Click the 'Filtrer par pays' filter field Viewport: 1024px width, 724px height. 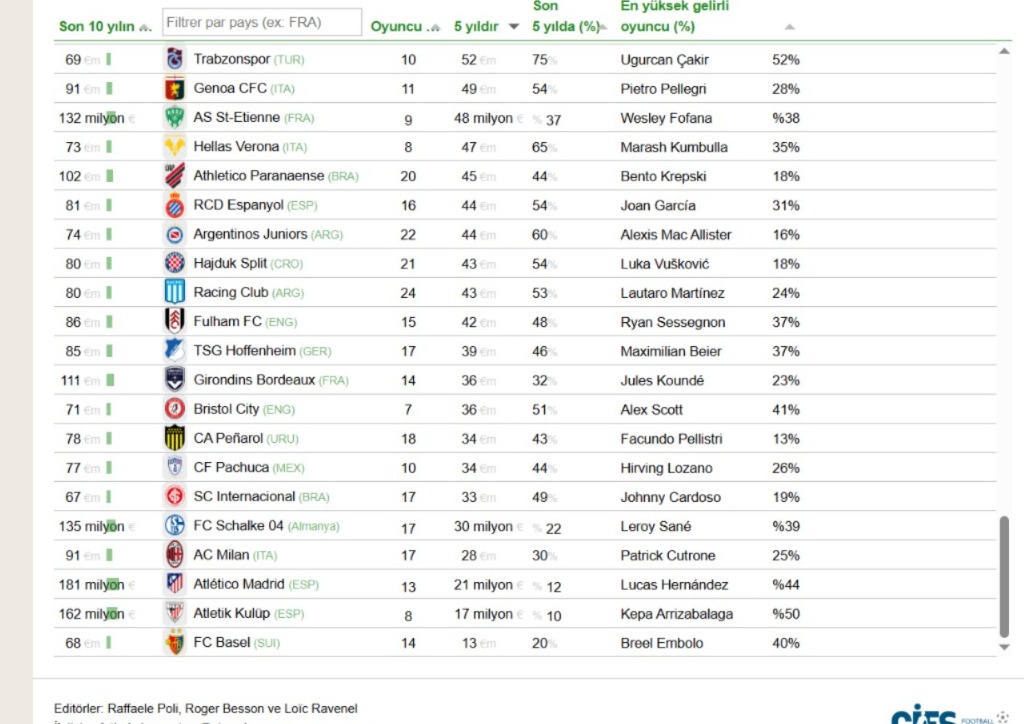[x=261, y=22]
